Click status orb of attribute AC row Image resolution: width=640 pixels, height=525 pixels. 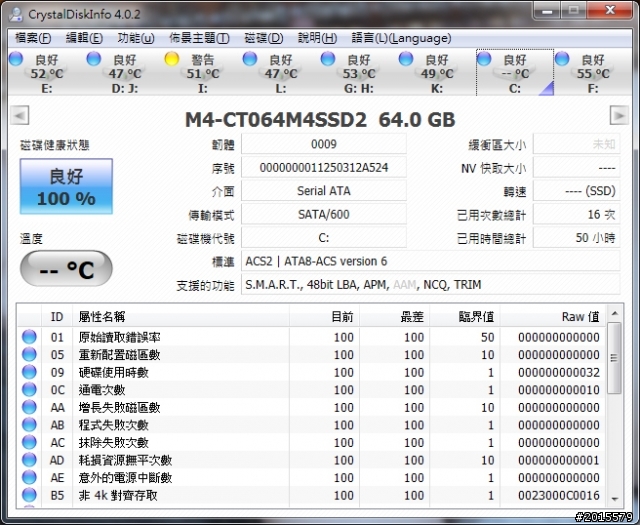29,442
